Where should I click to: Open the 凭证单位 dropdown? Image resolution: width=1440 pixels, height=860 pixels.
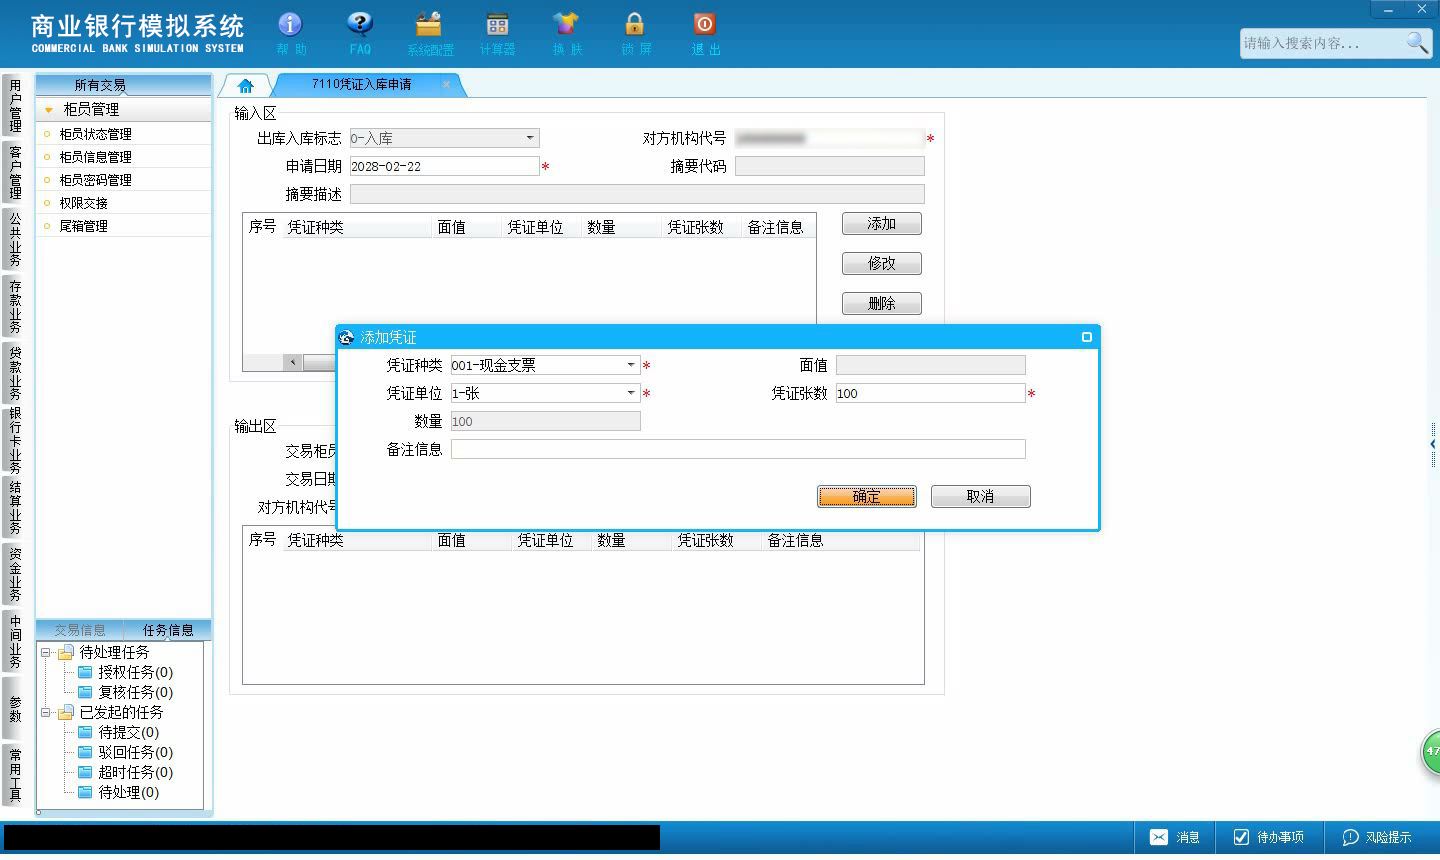pyautogui.click(x=631, y=393)
